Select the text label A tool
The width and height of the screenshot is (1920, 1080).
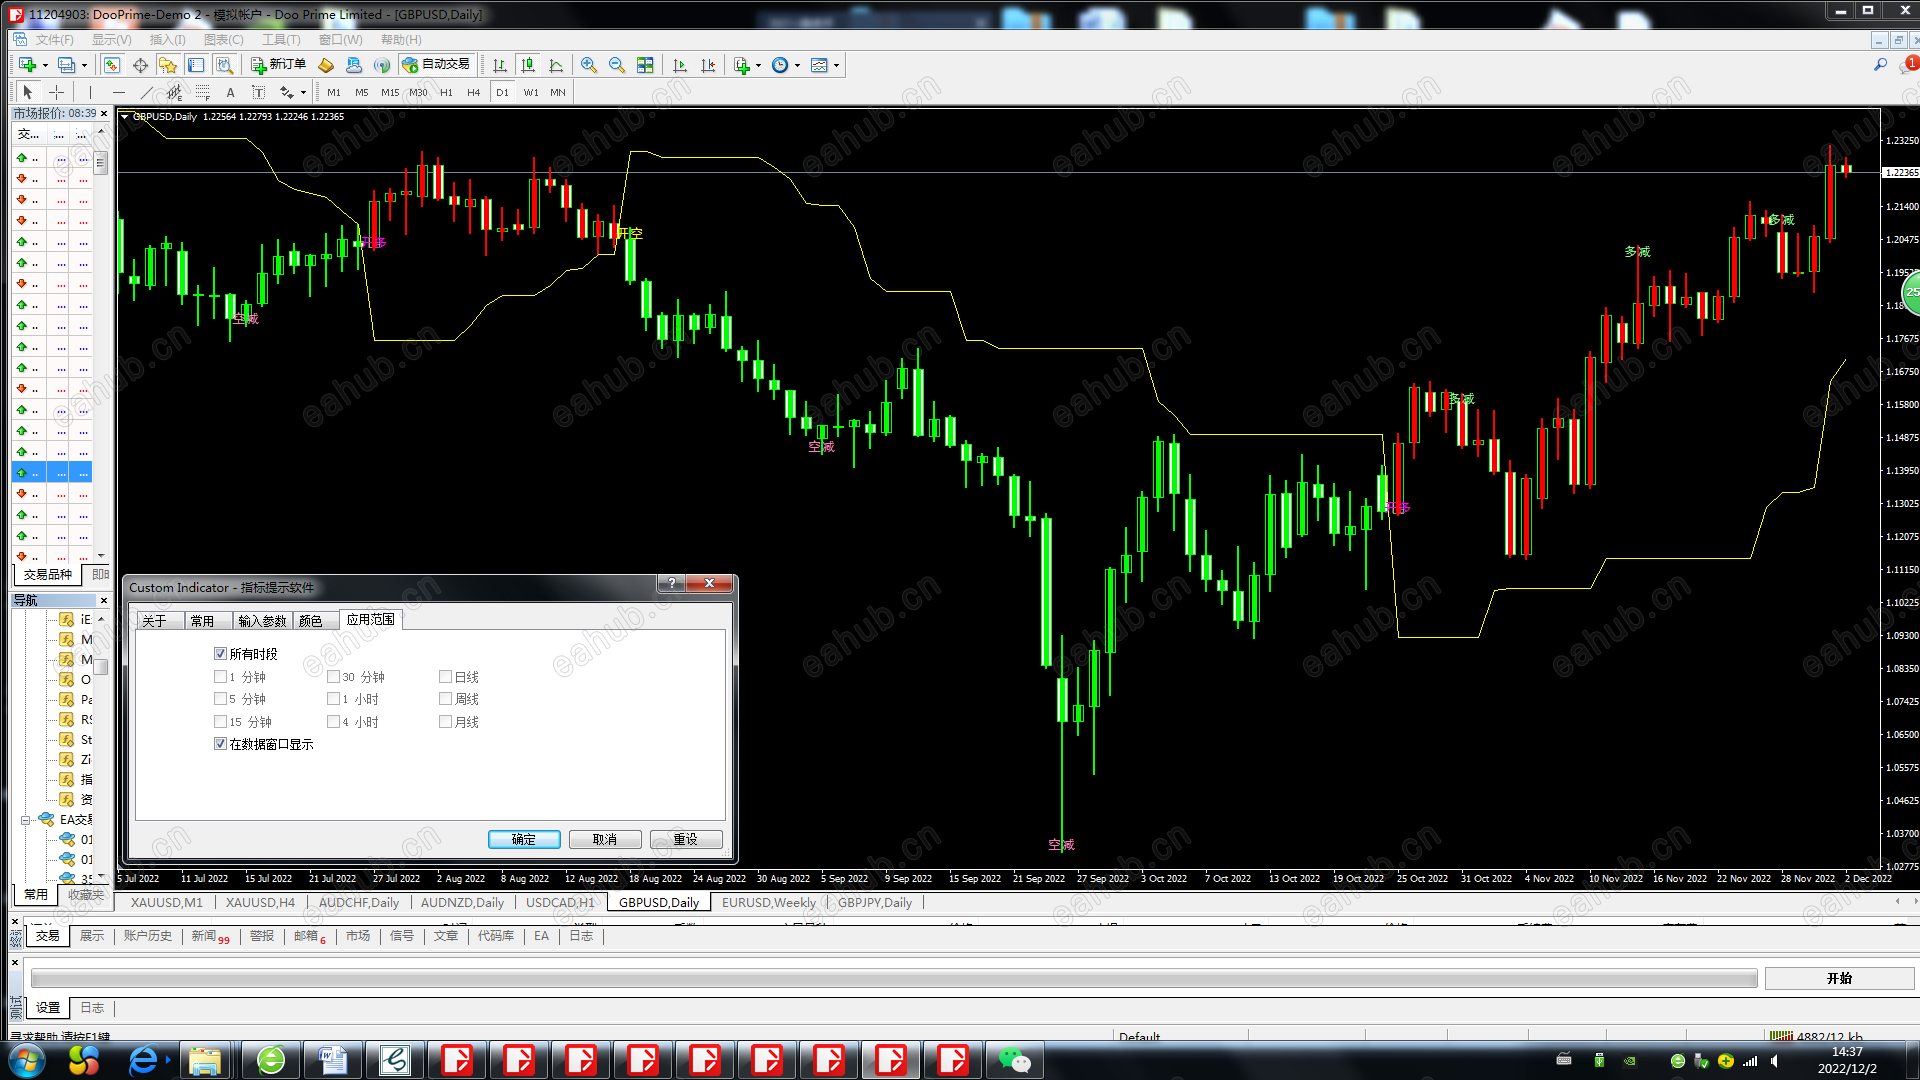pos(230,92)
